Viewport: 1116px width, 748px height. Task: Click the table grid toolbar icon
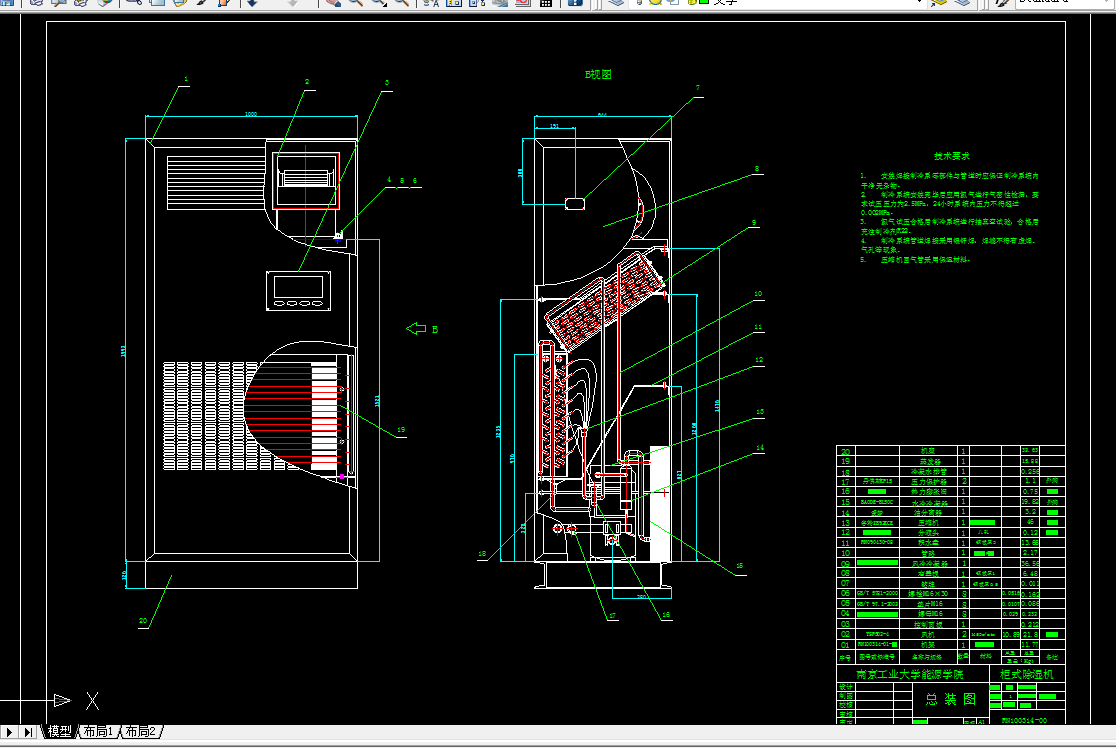click(x=546, y=2)
